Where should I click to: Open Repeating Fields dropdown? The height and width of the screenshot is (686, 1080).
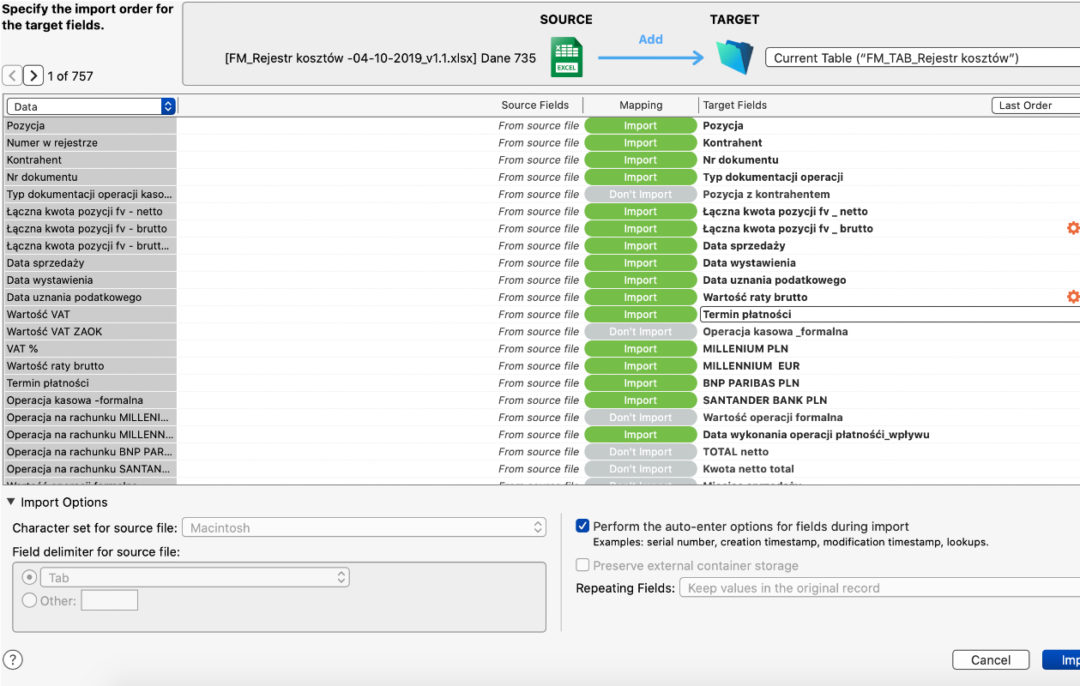(x=880, y=588)
